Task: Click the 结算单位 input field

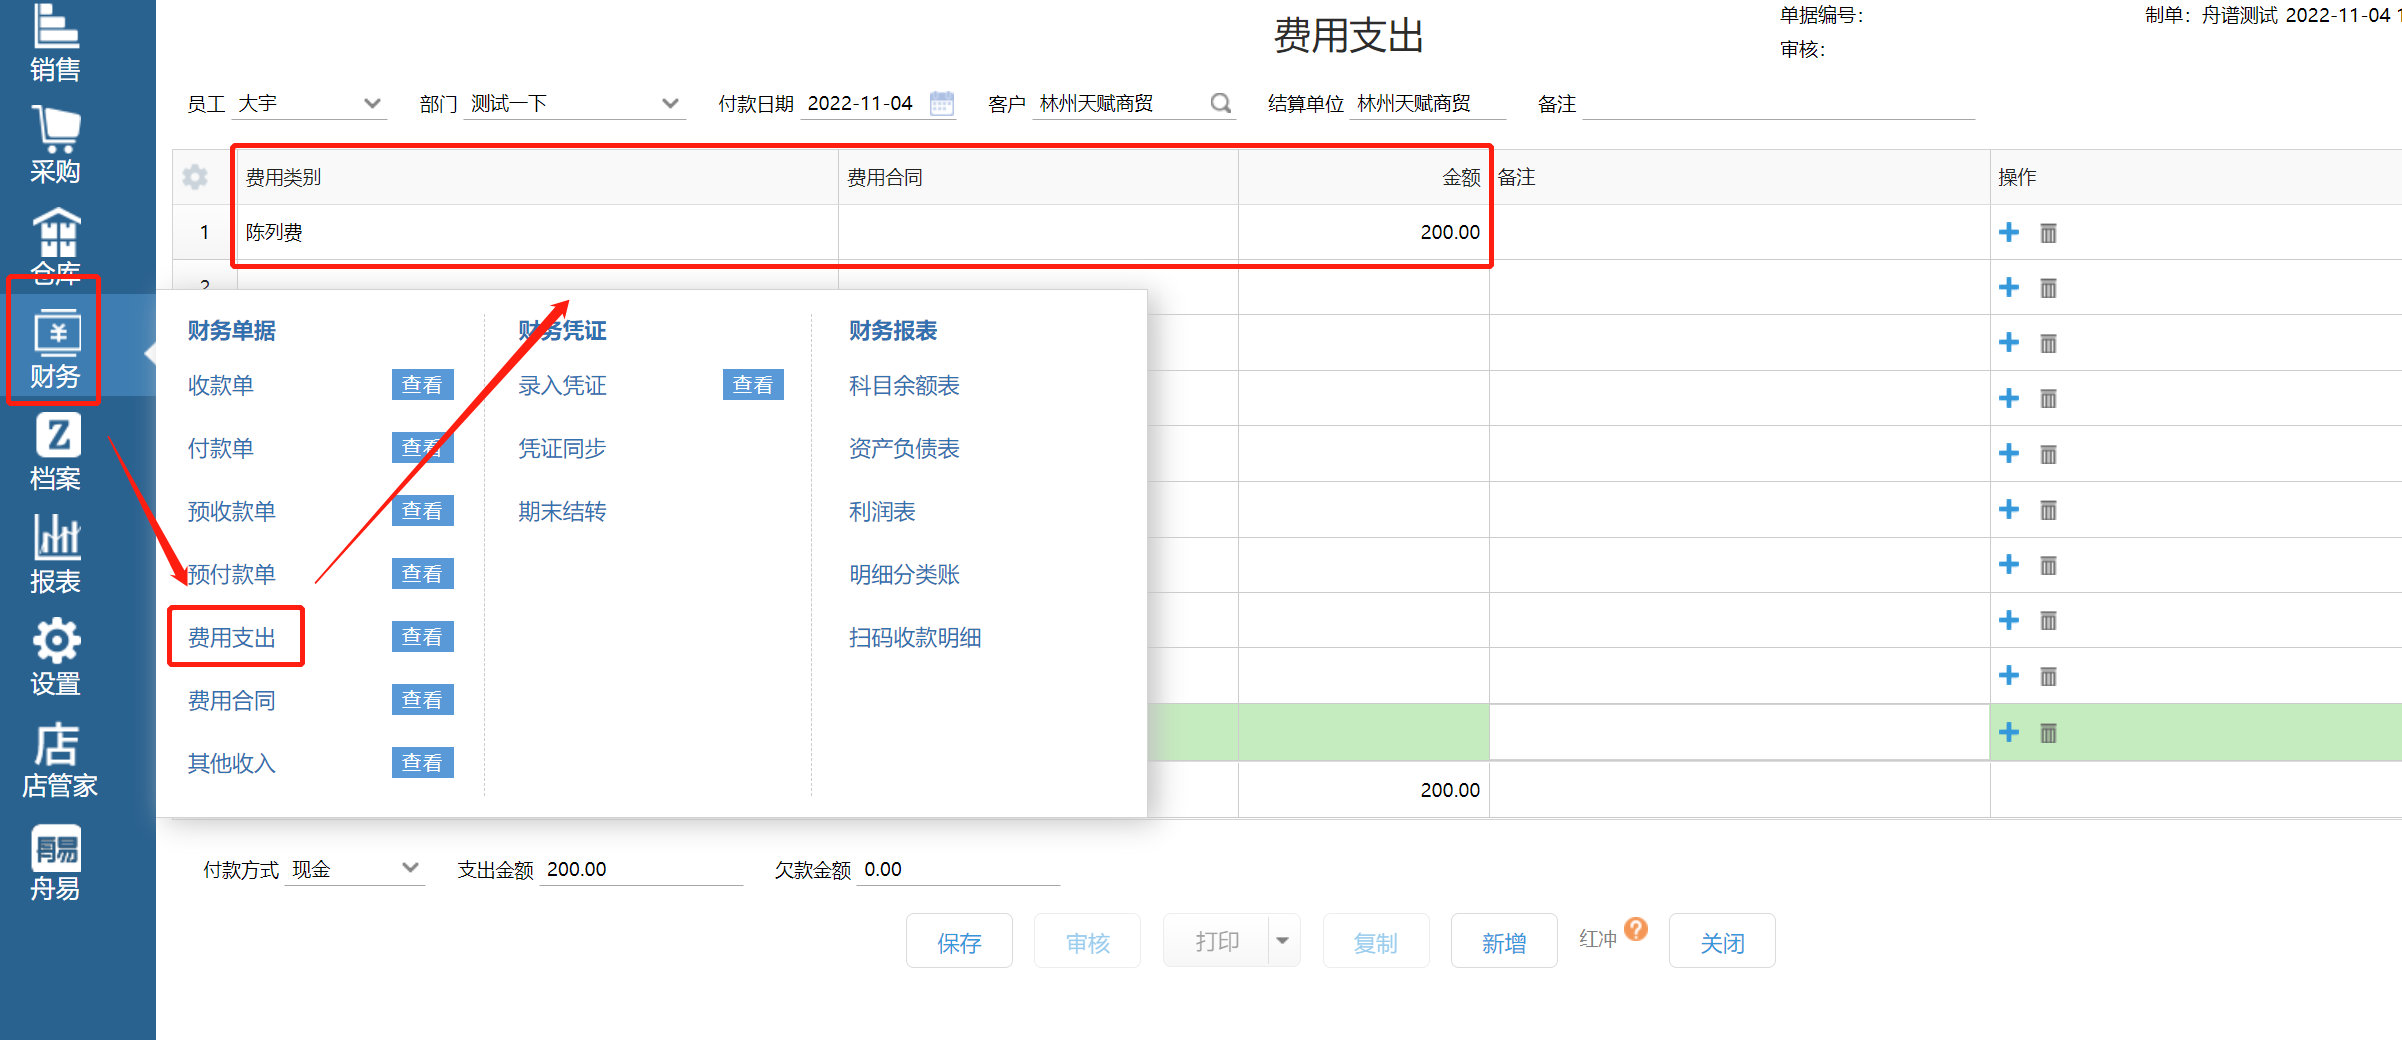Action: (1427, 103)
